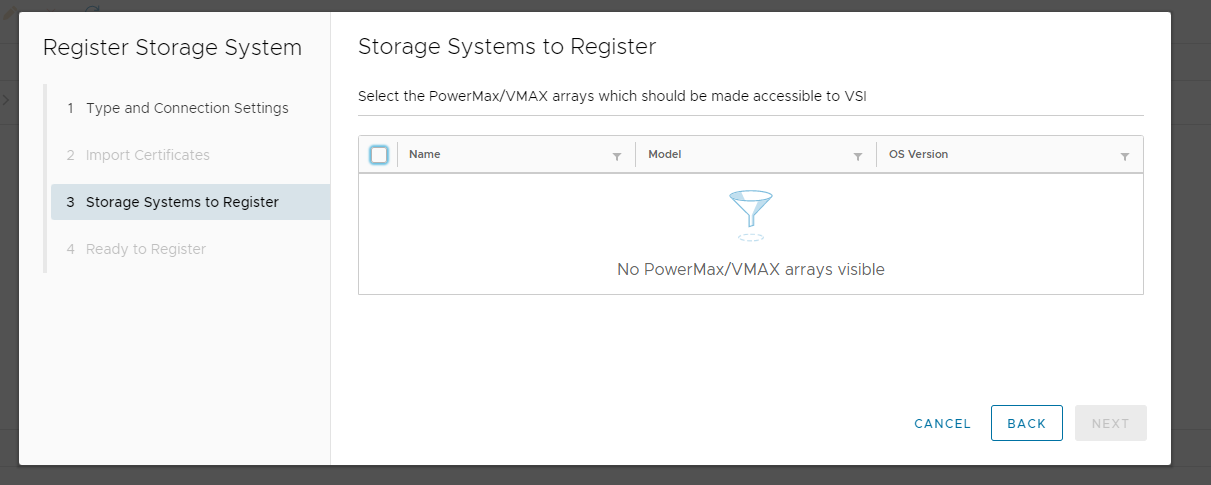Sort by the Name column header

425,155
